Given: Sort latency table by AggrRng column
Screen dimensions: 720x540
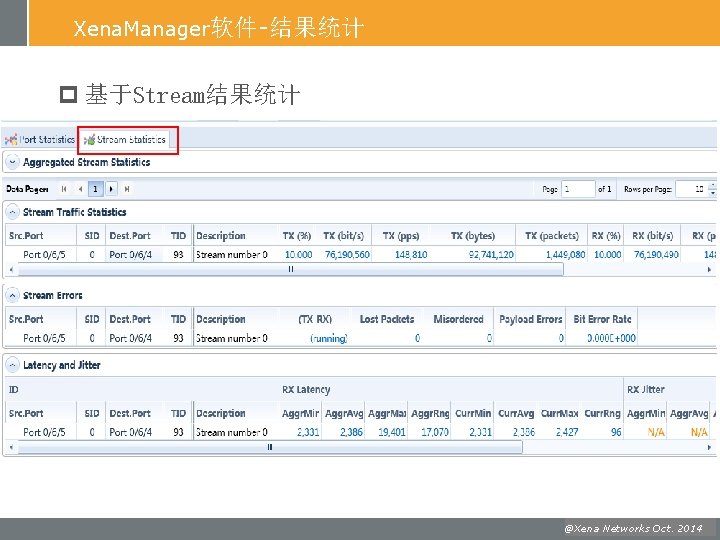Looking at the screenshot, I should coord(430,413).
